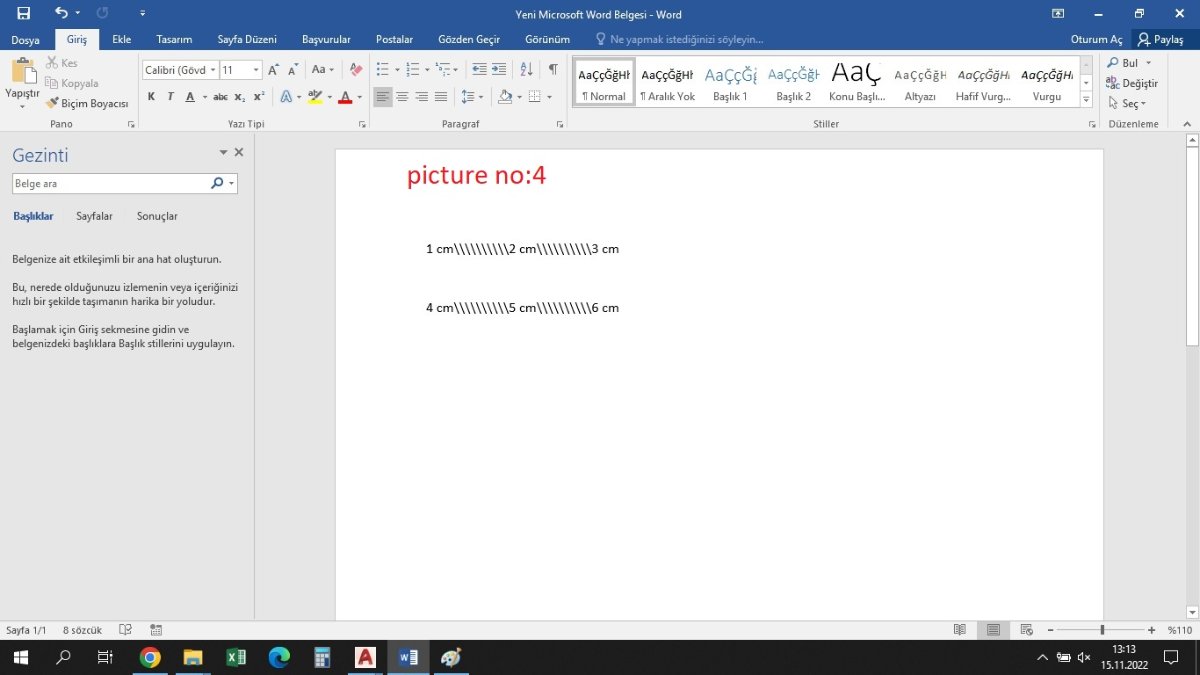
Task: Click the Undo arrow icon
Action: point(62,14)
